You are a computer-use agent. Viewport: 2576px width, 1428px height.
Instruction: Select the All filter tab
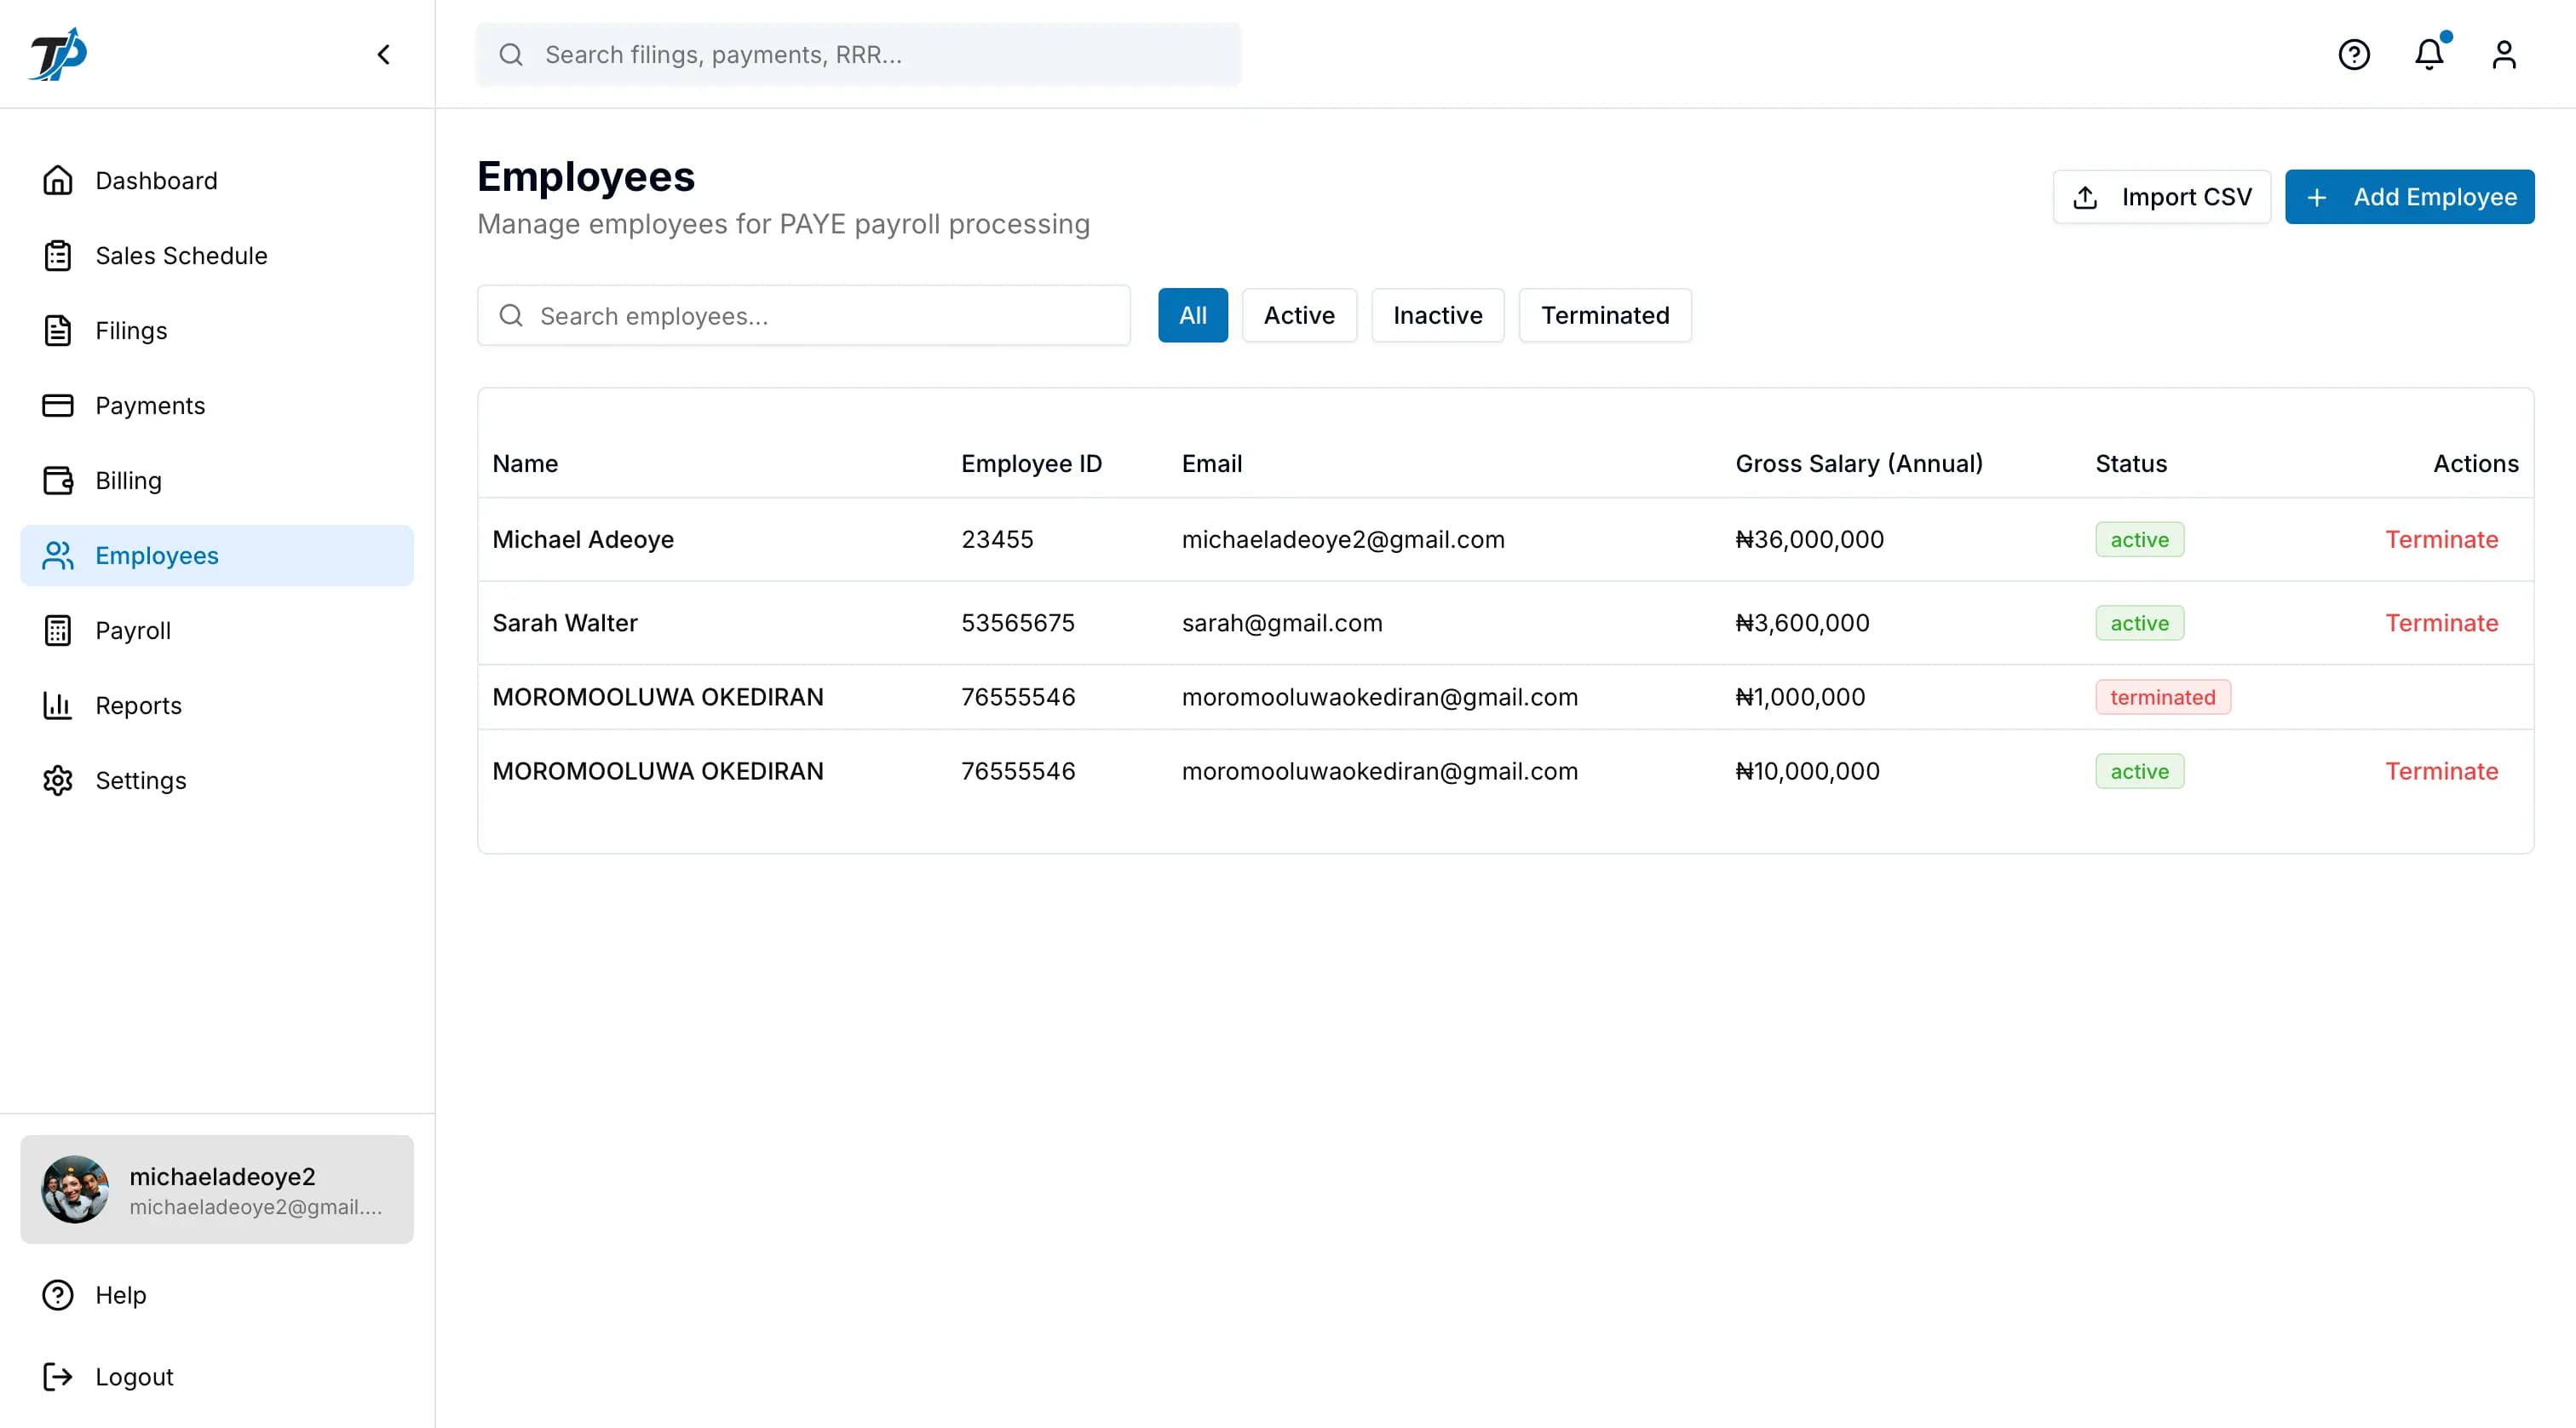[x=1192, y=315]
